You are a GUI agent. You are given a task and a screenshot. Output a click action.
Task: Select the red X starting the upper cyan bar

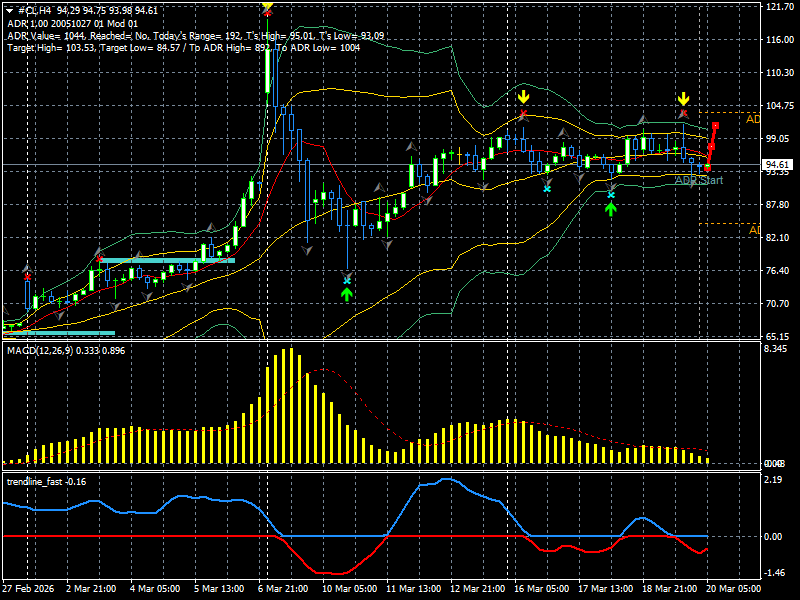click(99, 259)
